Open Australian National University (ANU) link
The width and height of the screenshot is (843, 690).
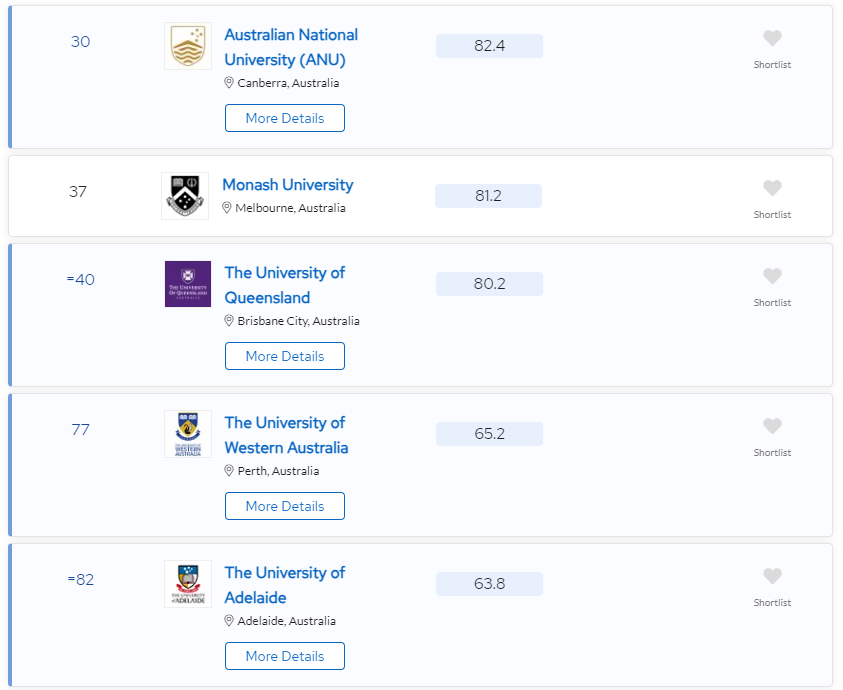click(291, 47)
